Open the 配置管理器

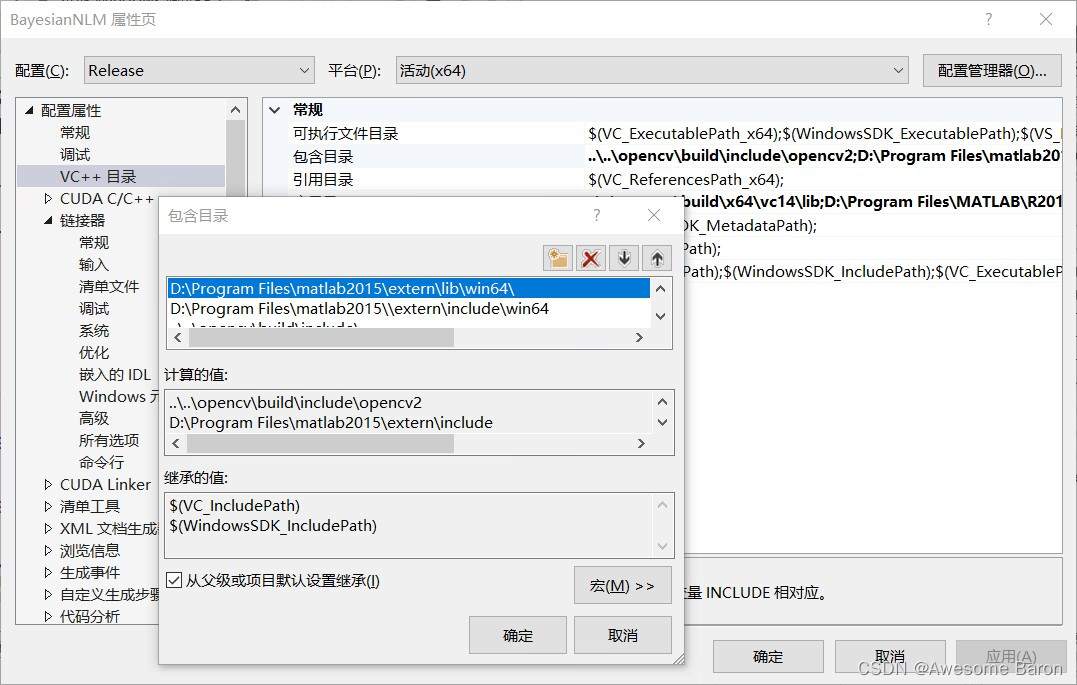[x=991, y=70]
